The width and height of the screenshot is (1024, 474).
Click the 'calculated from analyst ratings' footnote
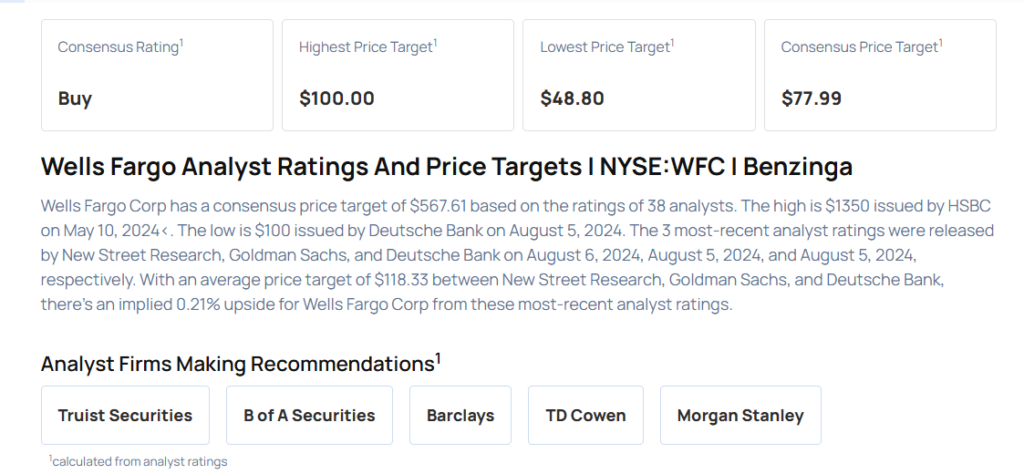coord(140,461)
